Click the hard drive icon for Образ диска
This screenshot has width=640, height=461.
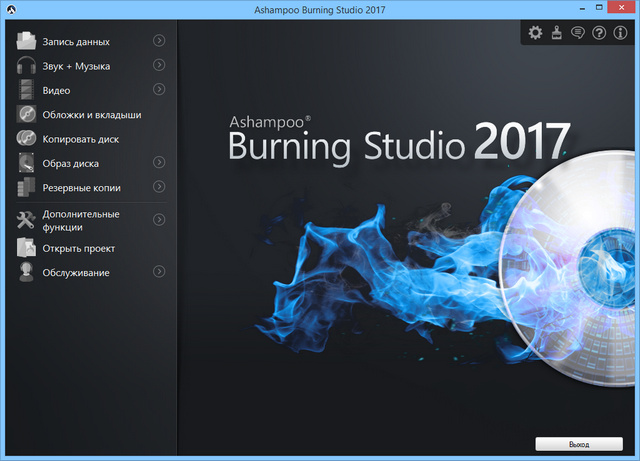point(26,163)
